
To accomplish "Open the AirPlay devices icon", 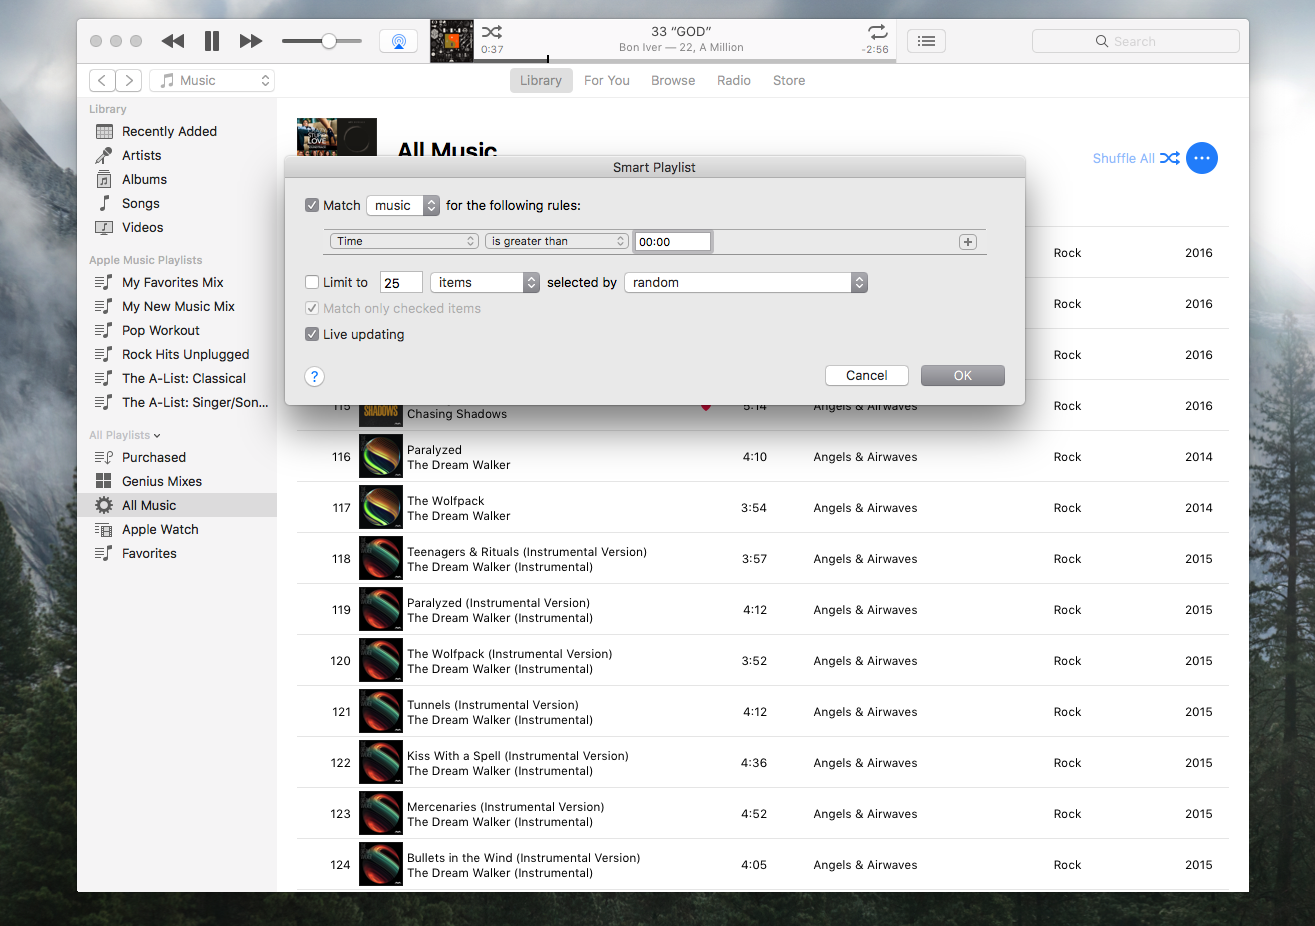I will coord(398,40).
